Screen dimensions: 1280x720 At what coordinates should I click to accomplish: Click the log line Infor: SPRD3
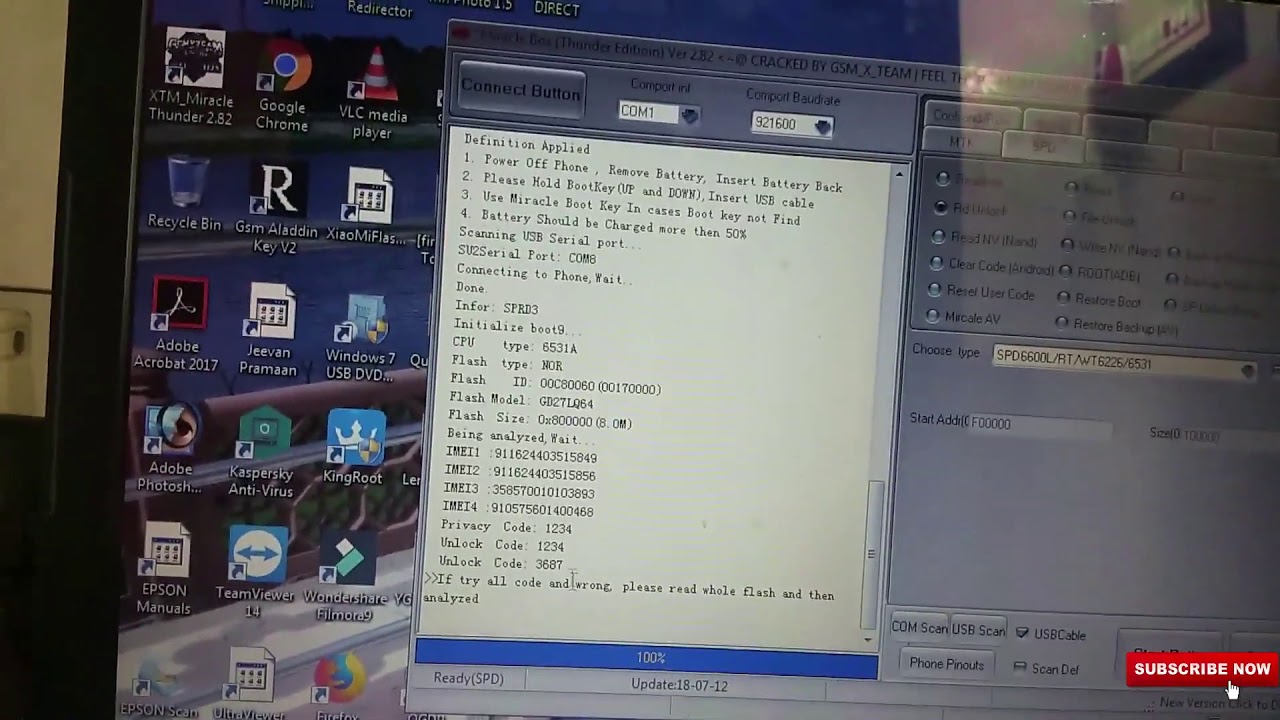point(496,307)
